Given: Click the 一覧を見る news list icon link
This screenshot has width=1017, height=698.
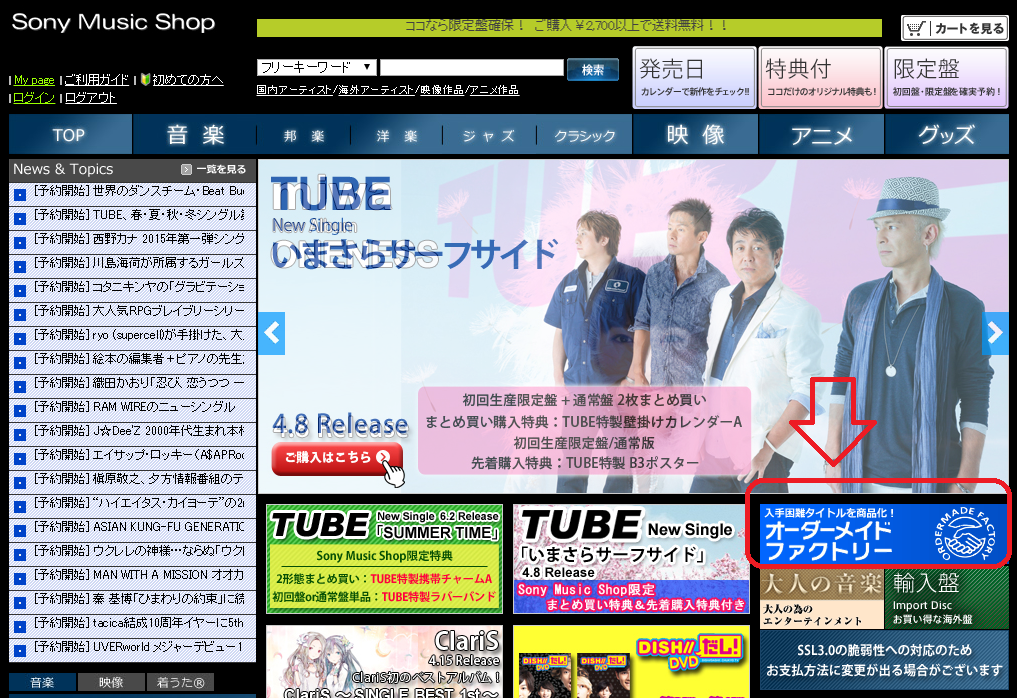Looking at the screenshot, I should click(x=213, y=169).
